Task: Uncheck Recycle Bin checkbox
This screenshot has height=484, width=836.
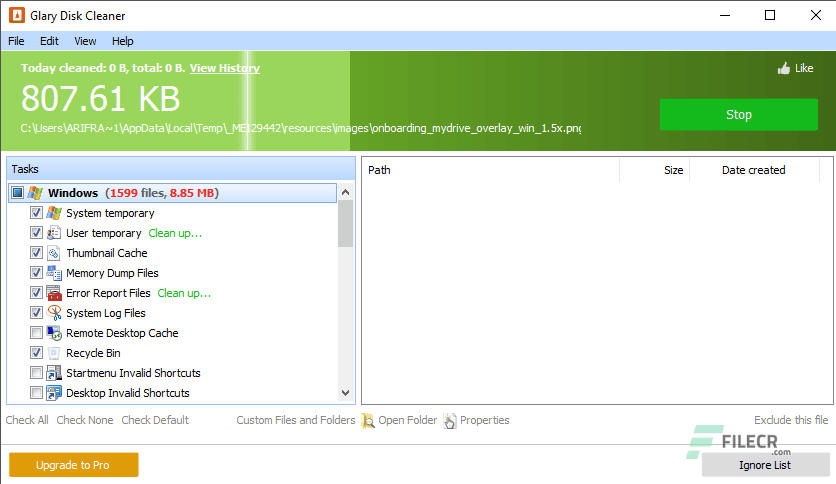Action: pos(36,353)
